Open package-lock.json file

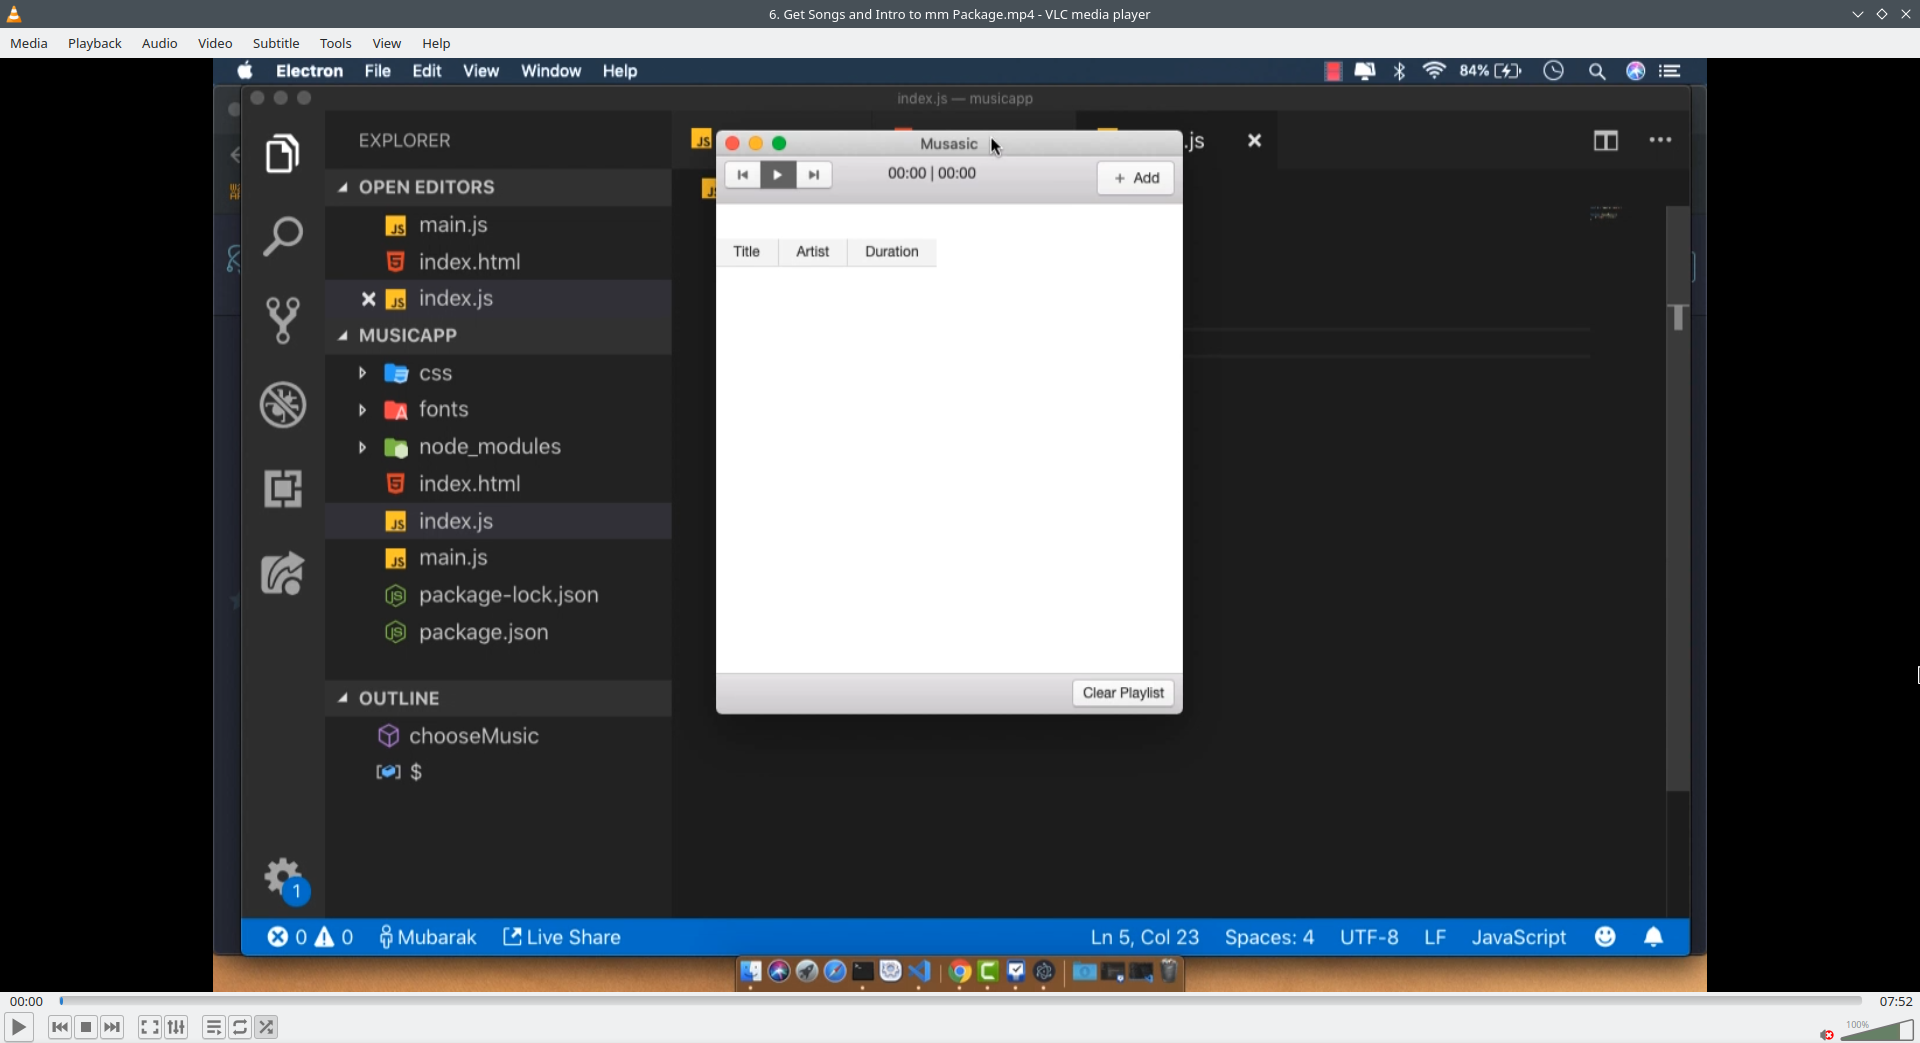click(498, 595)
